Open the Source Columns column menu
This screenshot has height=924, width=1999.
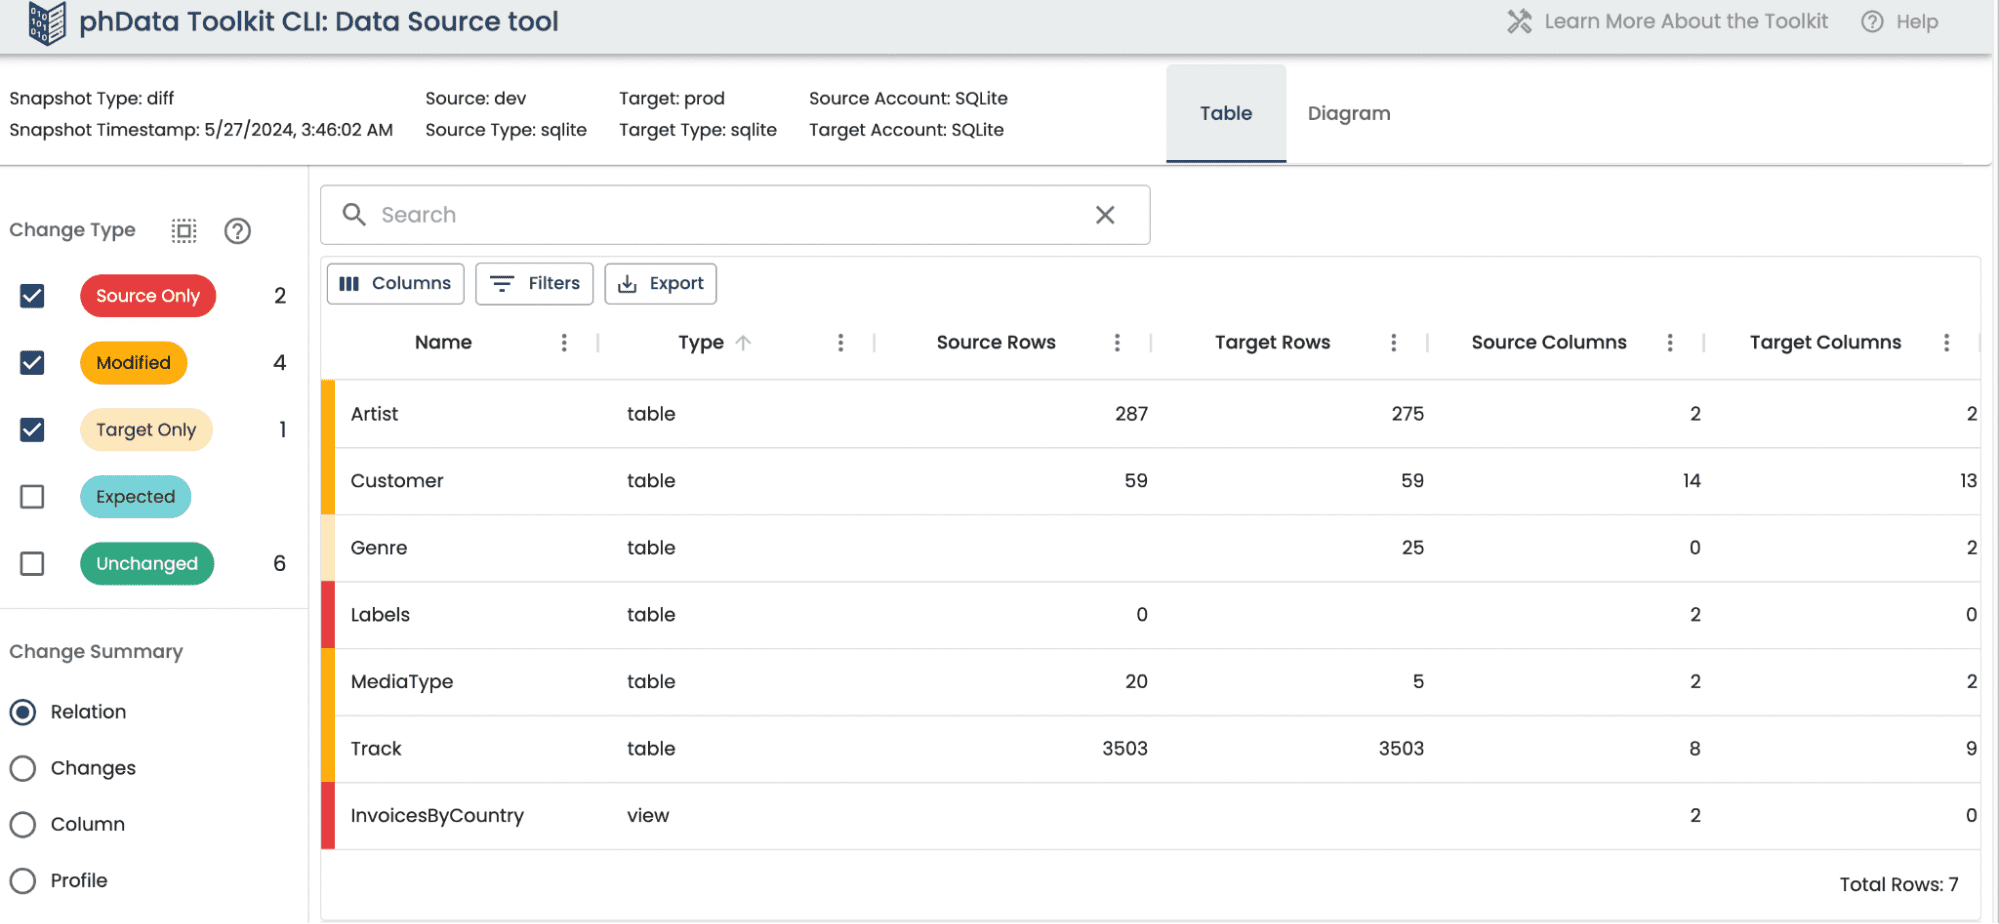pyautogui.click(x=1670, y=343)
